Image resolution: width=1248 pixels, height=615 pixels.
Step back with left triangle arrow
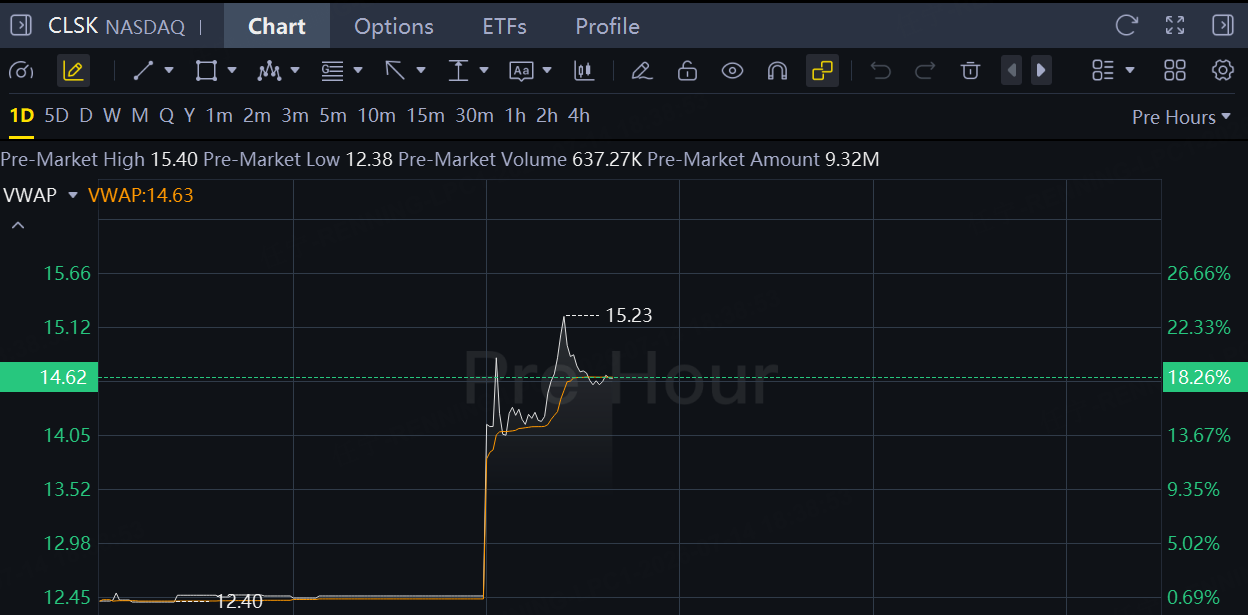tap(1012, 71)
